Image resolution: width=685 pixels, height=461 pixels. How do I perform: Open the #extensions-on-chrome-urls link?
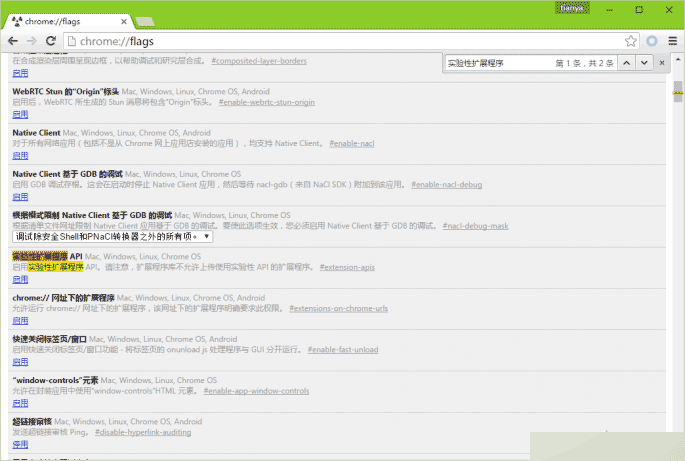coord(338,308)
